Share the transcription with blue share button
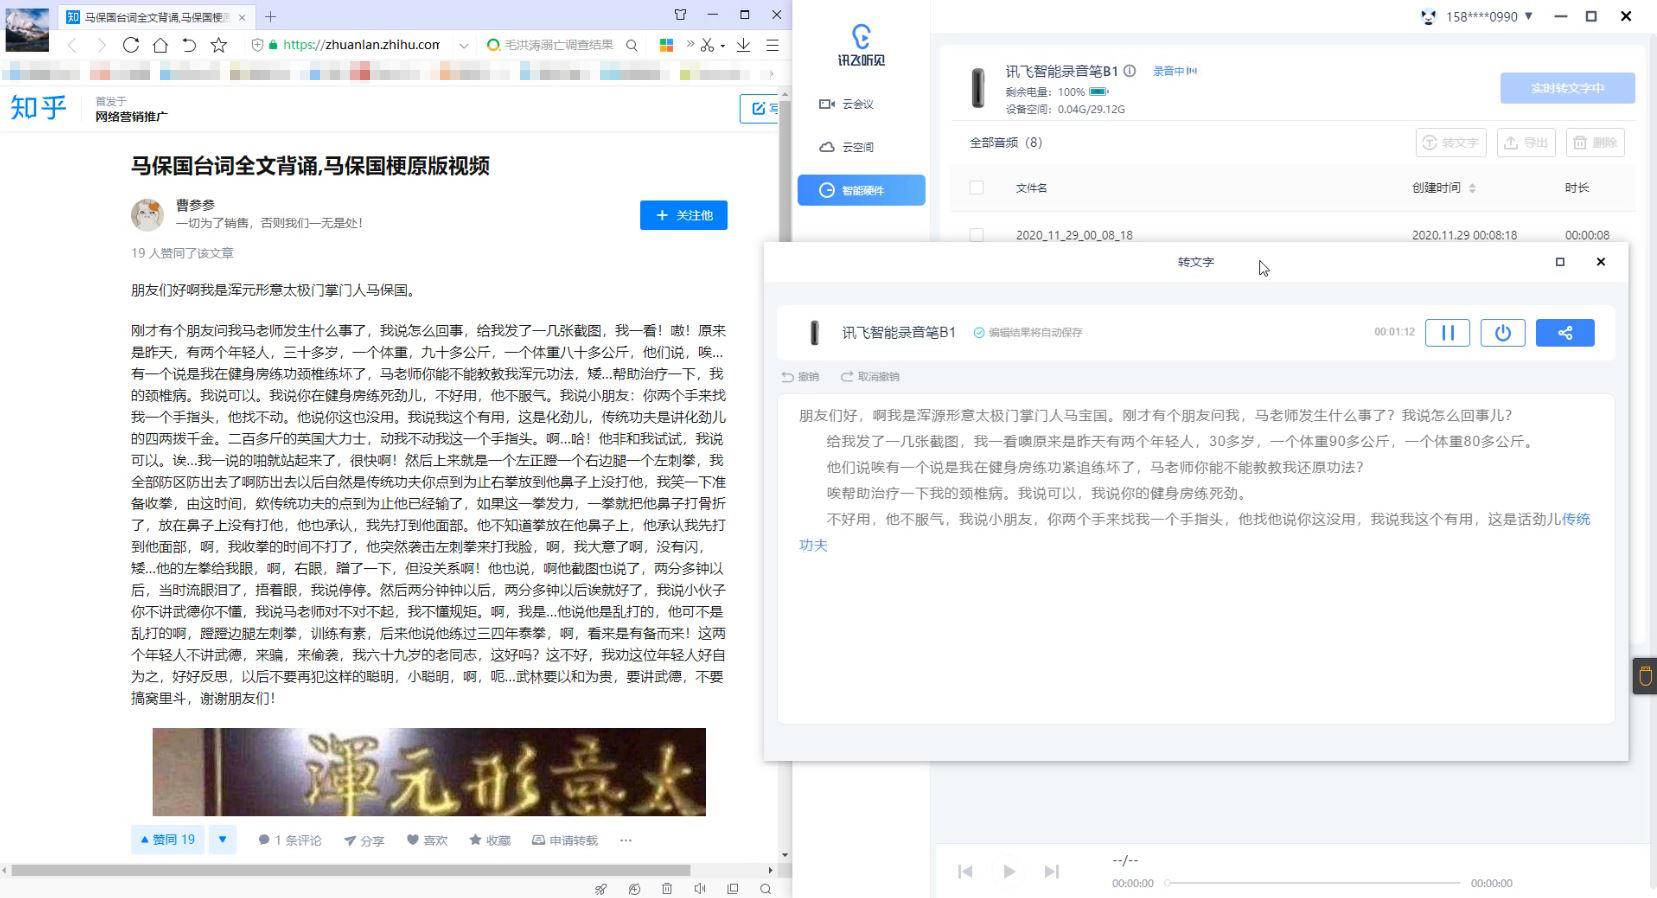 point(1565,333)
